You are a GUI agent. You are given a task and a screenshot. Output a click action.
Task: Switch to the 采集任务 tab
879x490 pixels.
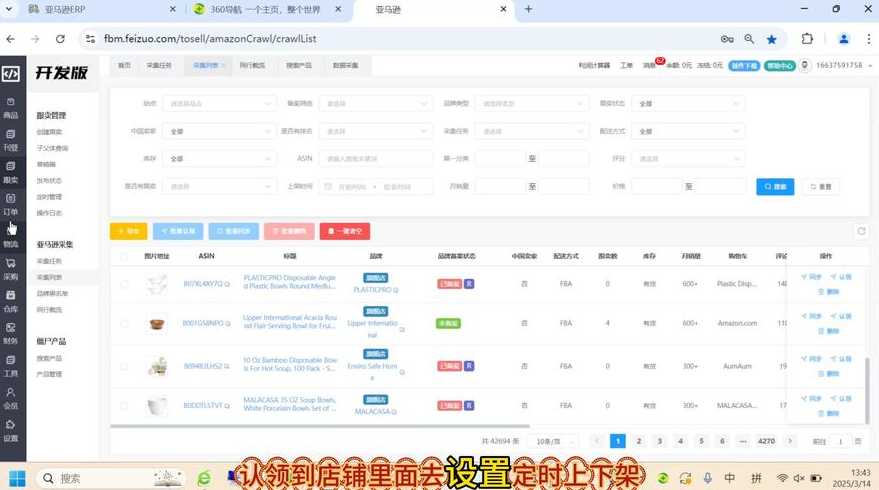point(159,66)
